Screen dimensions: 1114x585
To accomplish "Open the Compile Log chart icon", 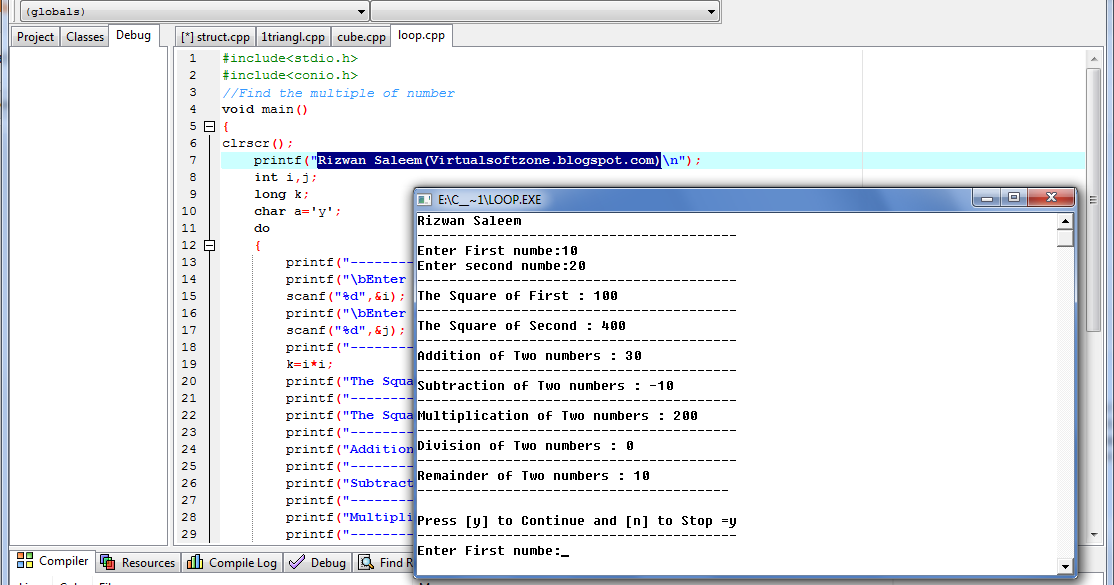I will pos(195,562).
